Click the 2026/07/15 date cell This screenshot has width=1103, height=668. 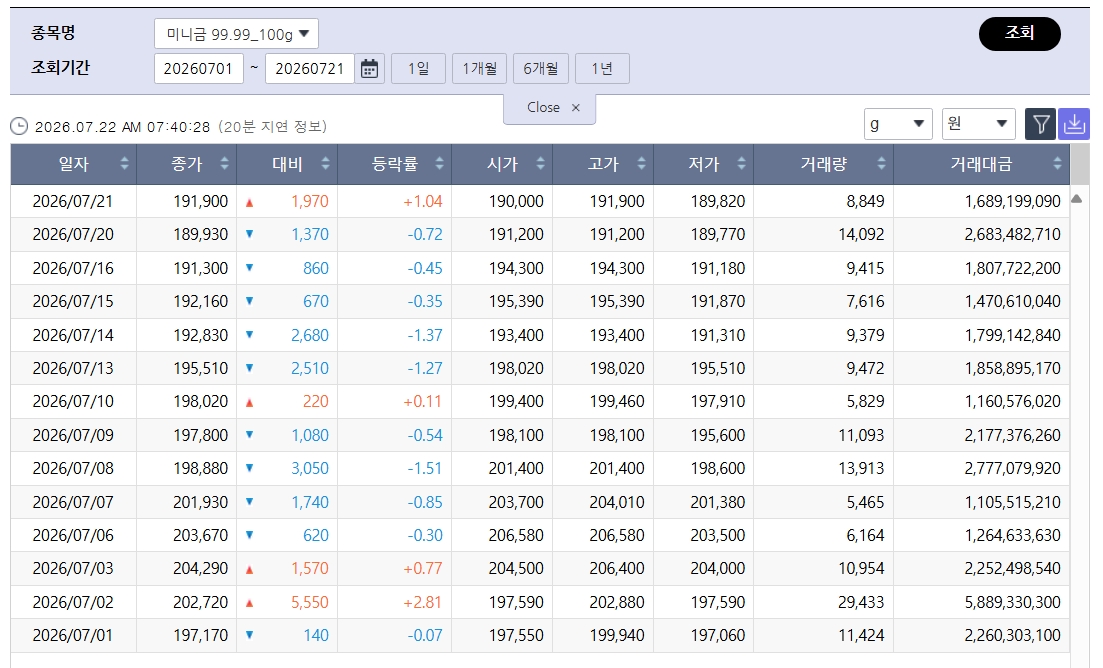(73, 301)
